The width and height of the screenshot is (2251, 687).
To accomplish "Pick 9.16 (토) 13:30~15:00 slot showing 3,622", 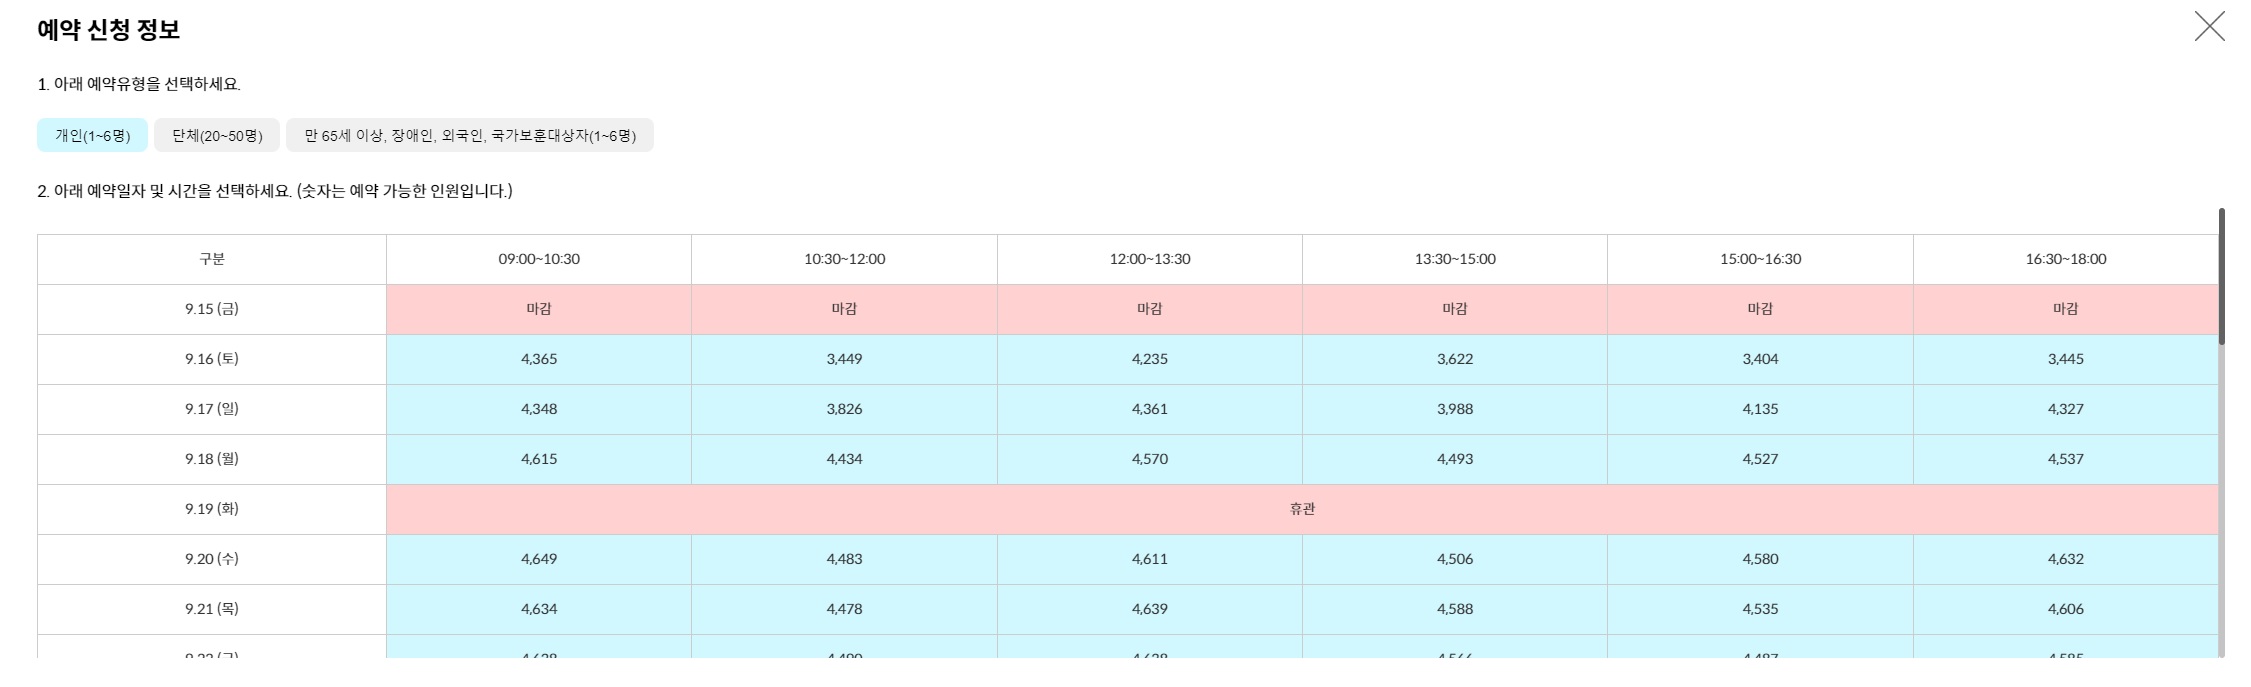I will [1455, 359].
